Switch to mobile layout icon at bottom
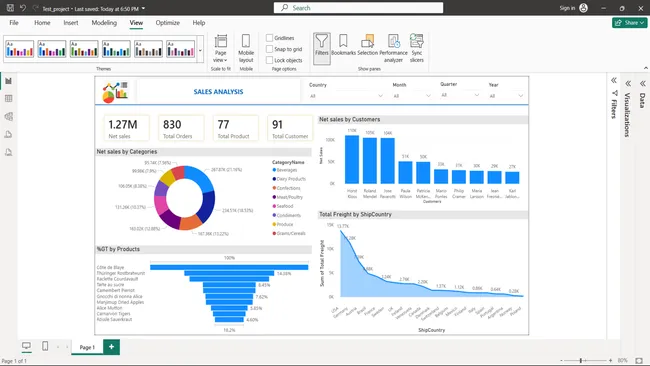Viewport: 650px width, 366px height. (45, 346)
